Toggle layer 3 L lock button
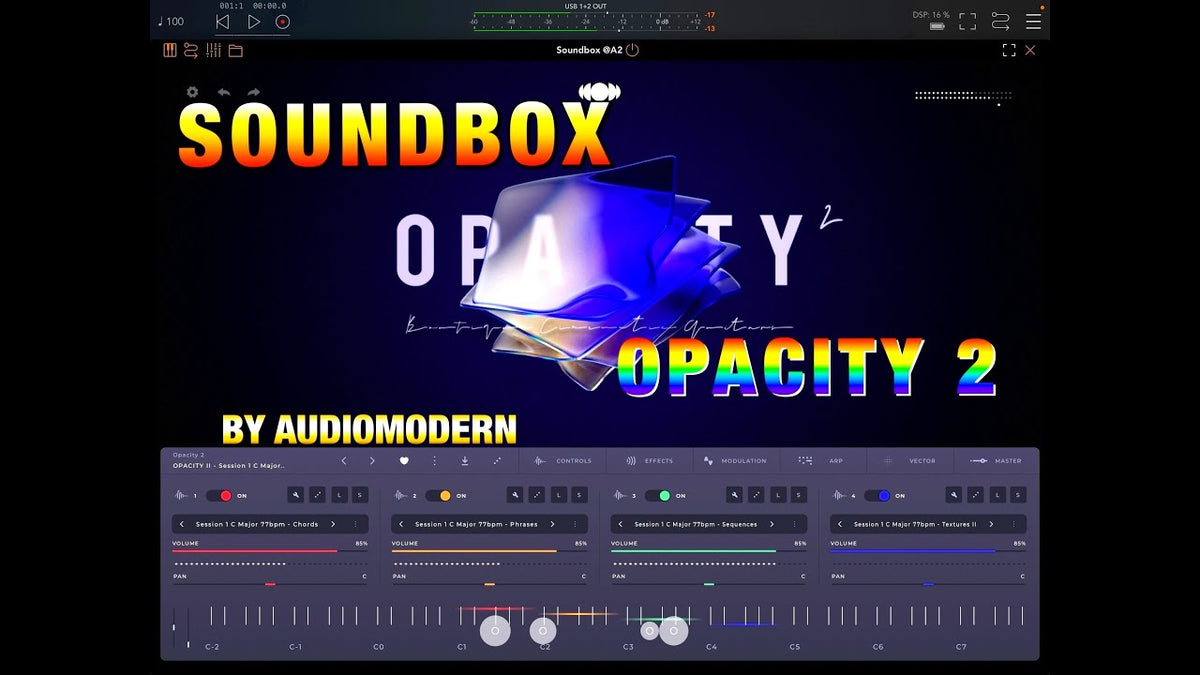This screenshot has height=675, width=1200. [778, 495]
